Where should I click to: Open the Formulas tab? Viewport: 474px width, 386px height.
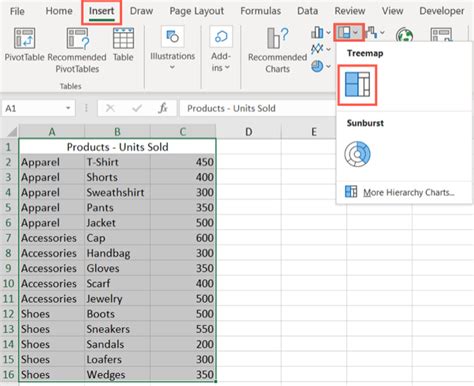tap(261, 11)
